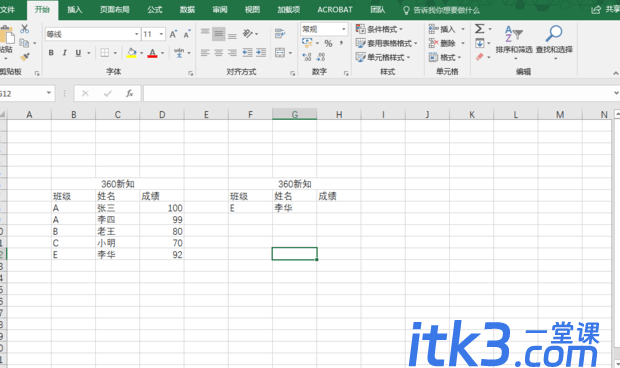The height and width of the screenshot is (368, 620).
Task: Click the Clear eraser icon
Action: point(480,57)
